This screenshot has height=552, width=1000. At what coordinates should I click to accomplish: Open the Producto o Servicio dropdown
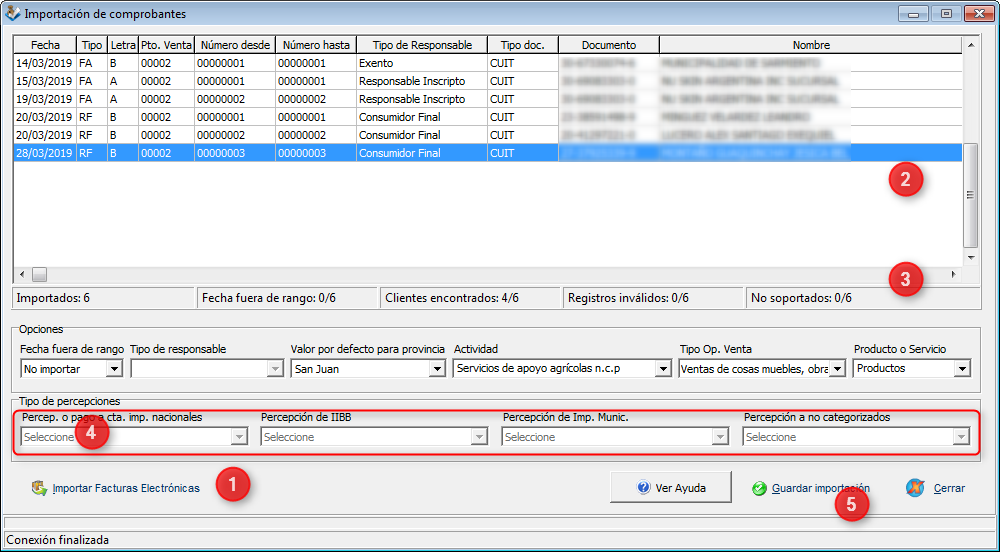click(x=961, y=369)
